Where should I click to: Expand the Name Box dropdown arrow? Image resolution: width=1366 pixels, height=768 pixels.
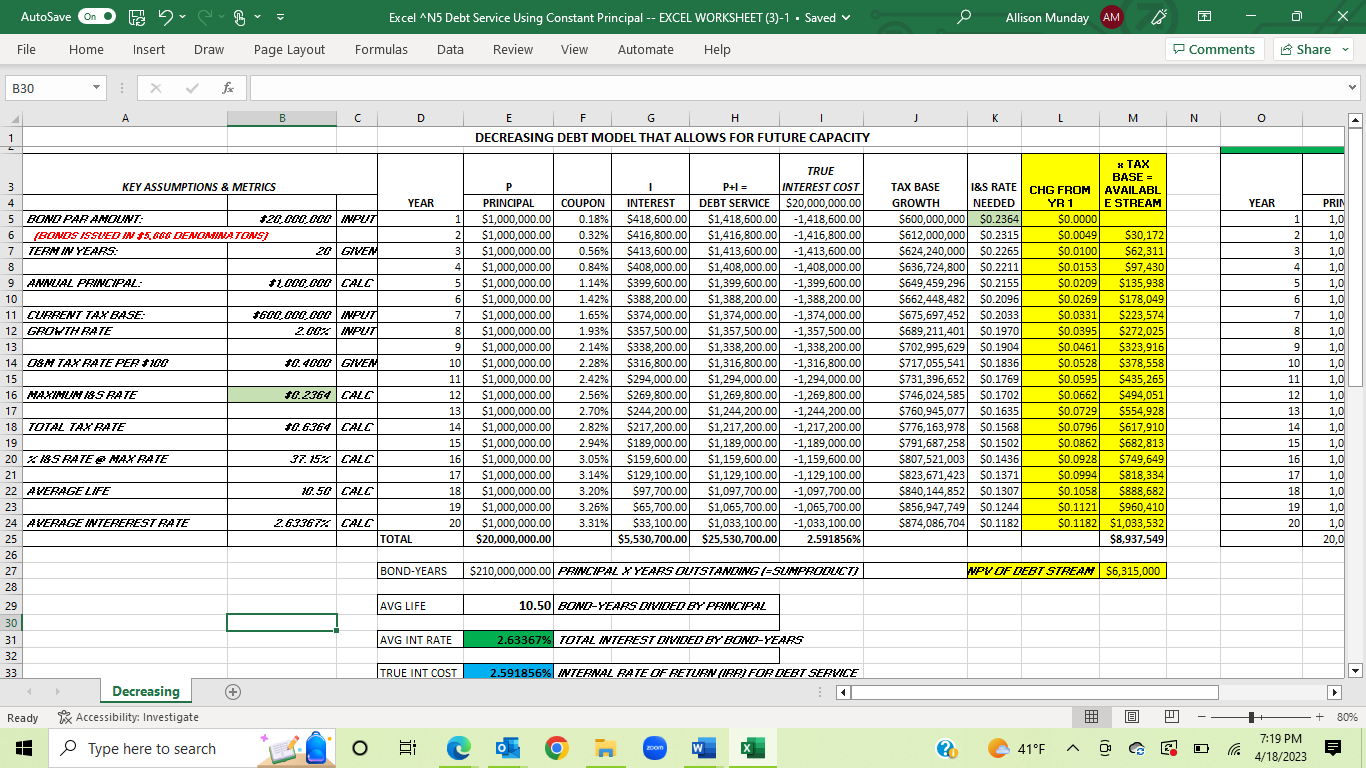tap(96, 88)
